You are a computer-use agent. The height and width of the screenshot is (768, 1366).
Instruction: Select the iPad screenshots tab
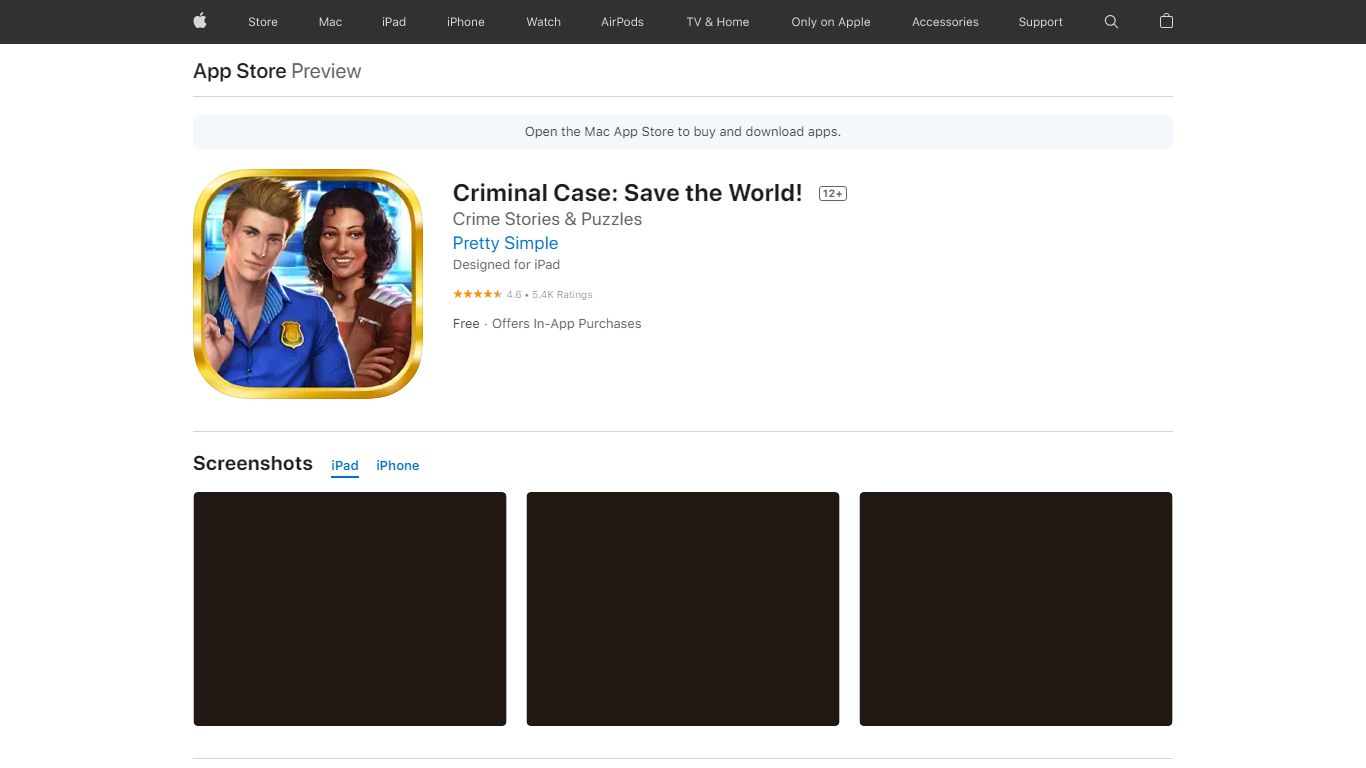(x=345, y=466)
